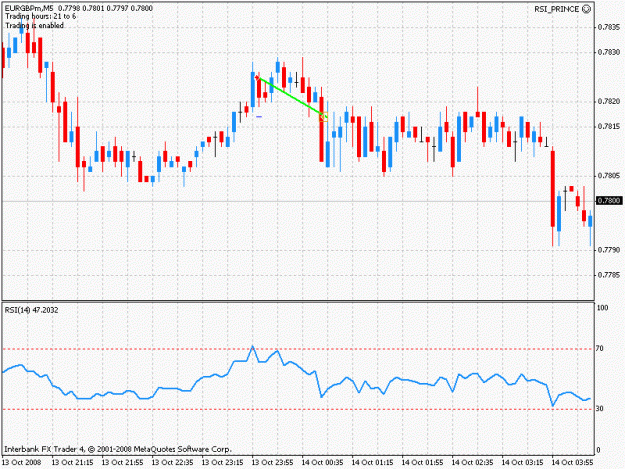Click the green trade trend line

pos(291,97)
